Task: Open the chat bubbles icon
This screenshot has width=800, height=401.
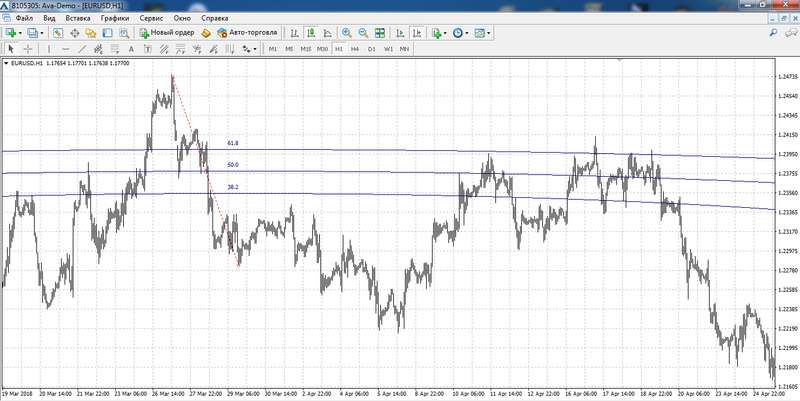Action: click(x=790, y=33)
